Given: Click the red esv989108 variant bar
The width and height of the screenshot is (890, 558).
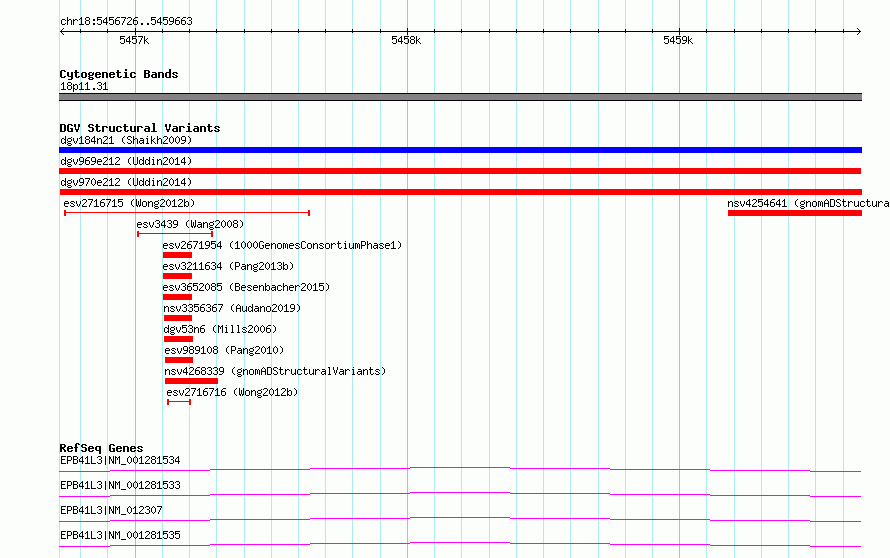Looking at the screenshot, I should pos(179,360).
